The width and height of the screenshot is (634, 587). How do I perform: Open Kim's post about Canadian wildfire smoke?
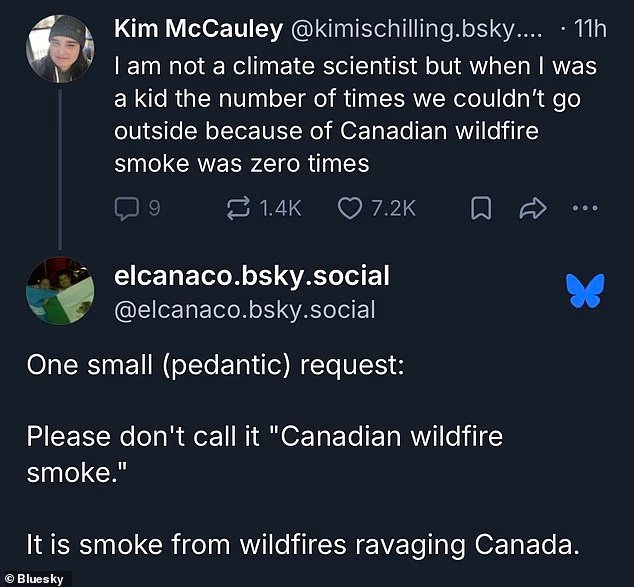point(355,115)
